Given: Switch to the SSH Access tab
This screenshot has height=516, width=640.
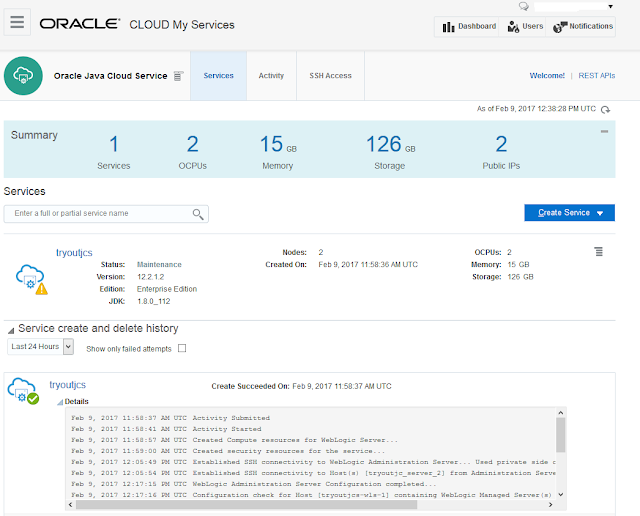Looking at the screenshot, I should point(330,76).
